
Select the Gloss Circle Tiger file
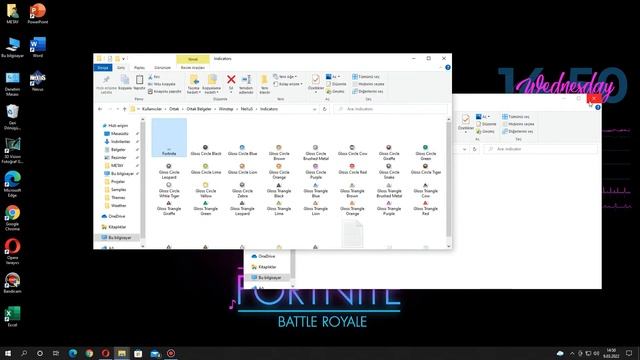click(425, 169)
